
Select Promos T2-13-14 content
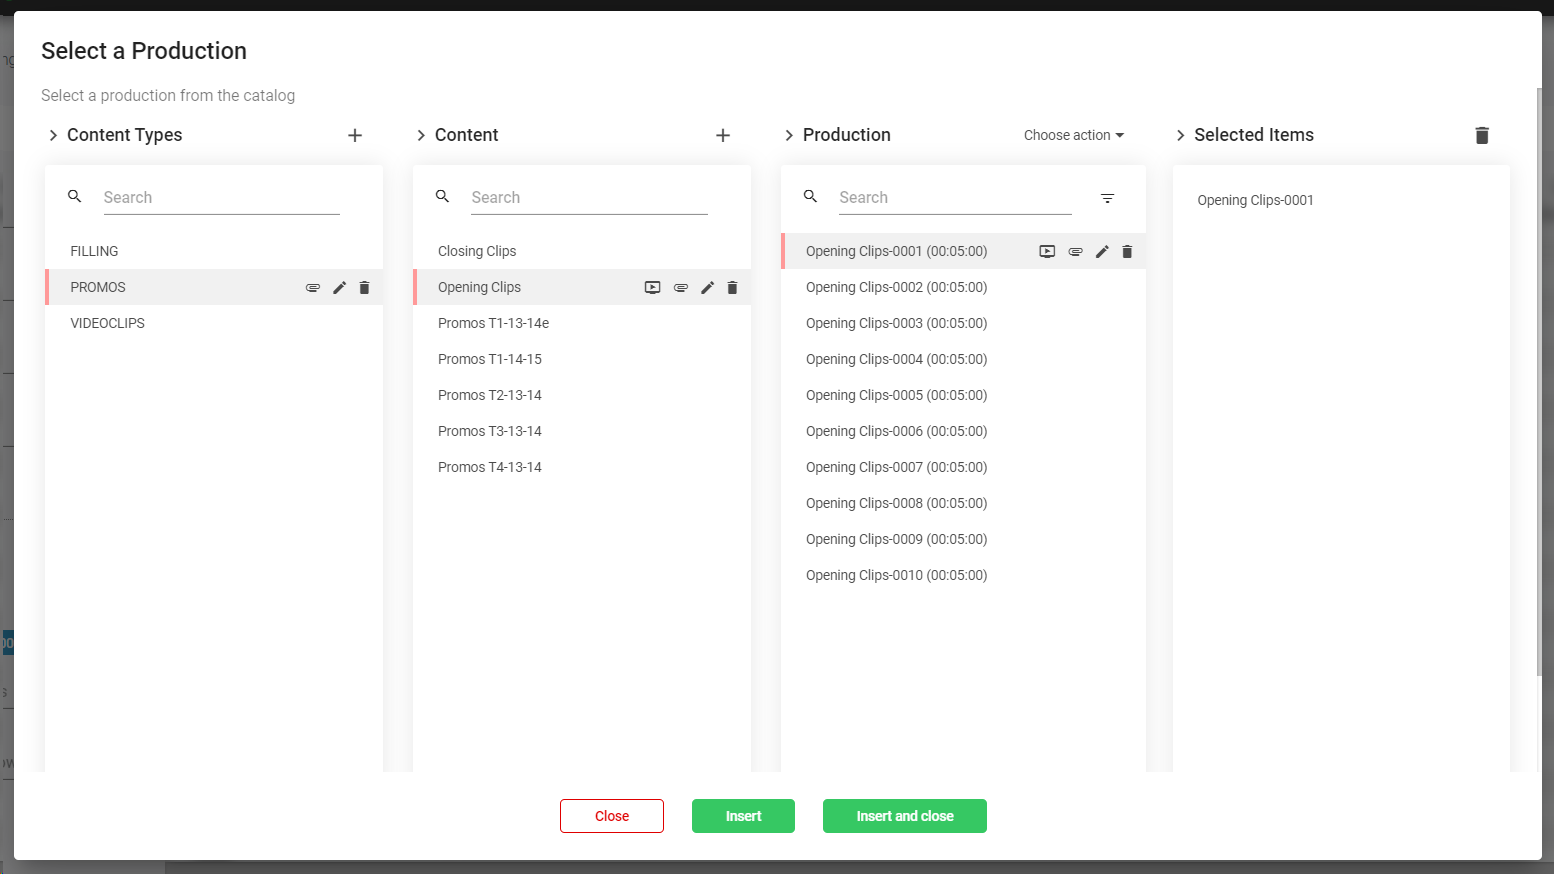pyautogui.click(x=489, y=395)
